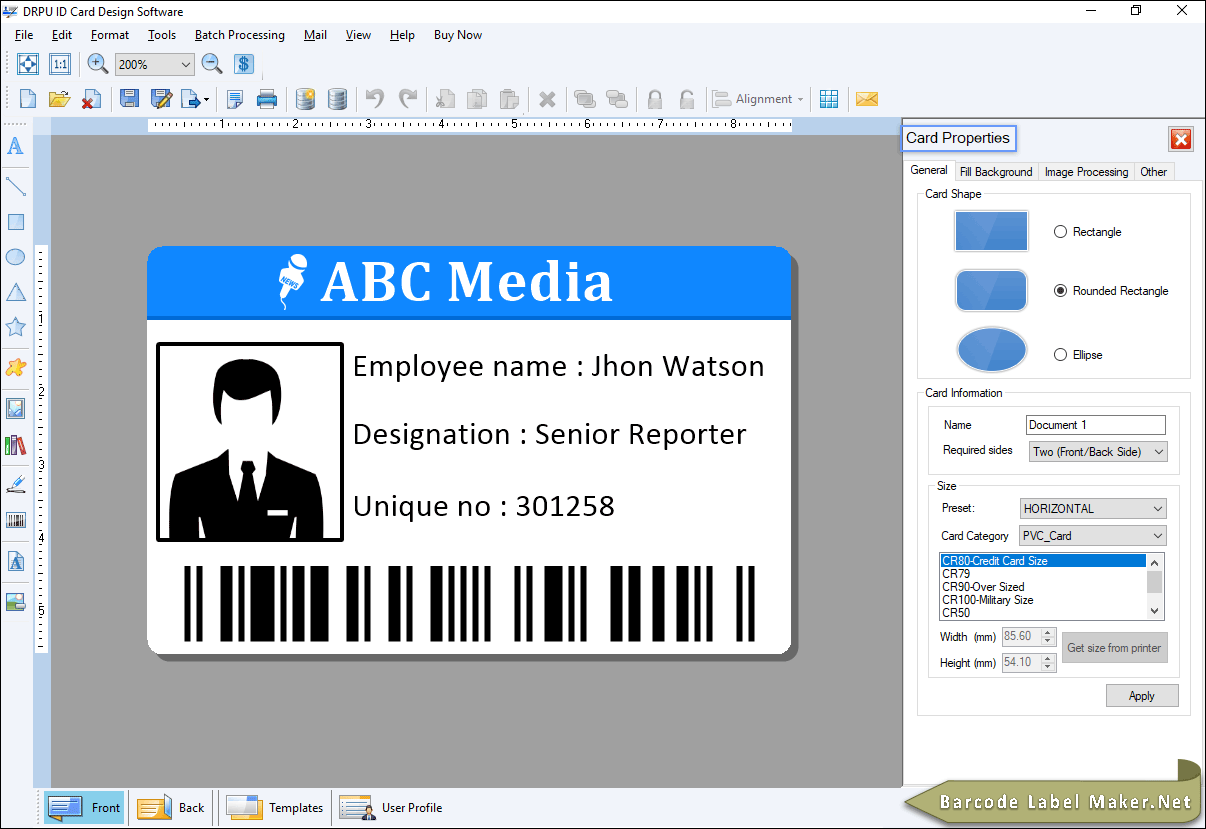This screenshot has width=1206, height=829.
Task: Show the grid icon
Action: (829, 99)
